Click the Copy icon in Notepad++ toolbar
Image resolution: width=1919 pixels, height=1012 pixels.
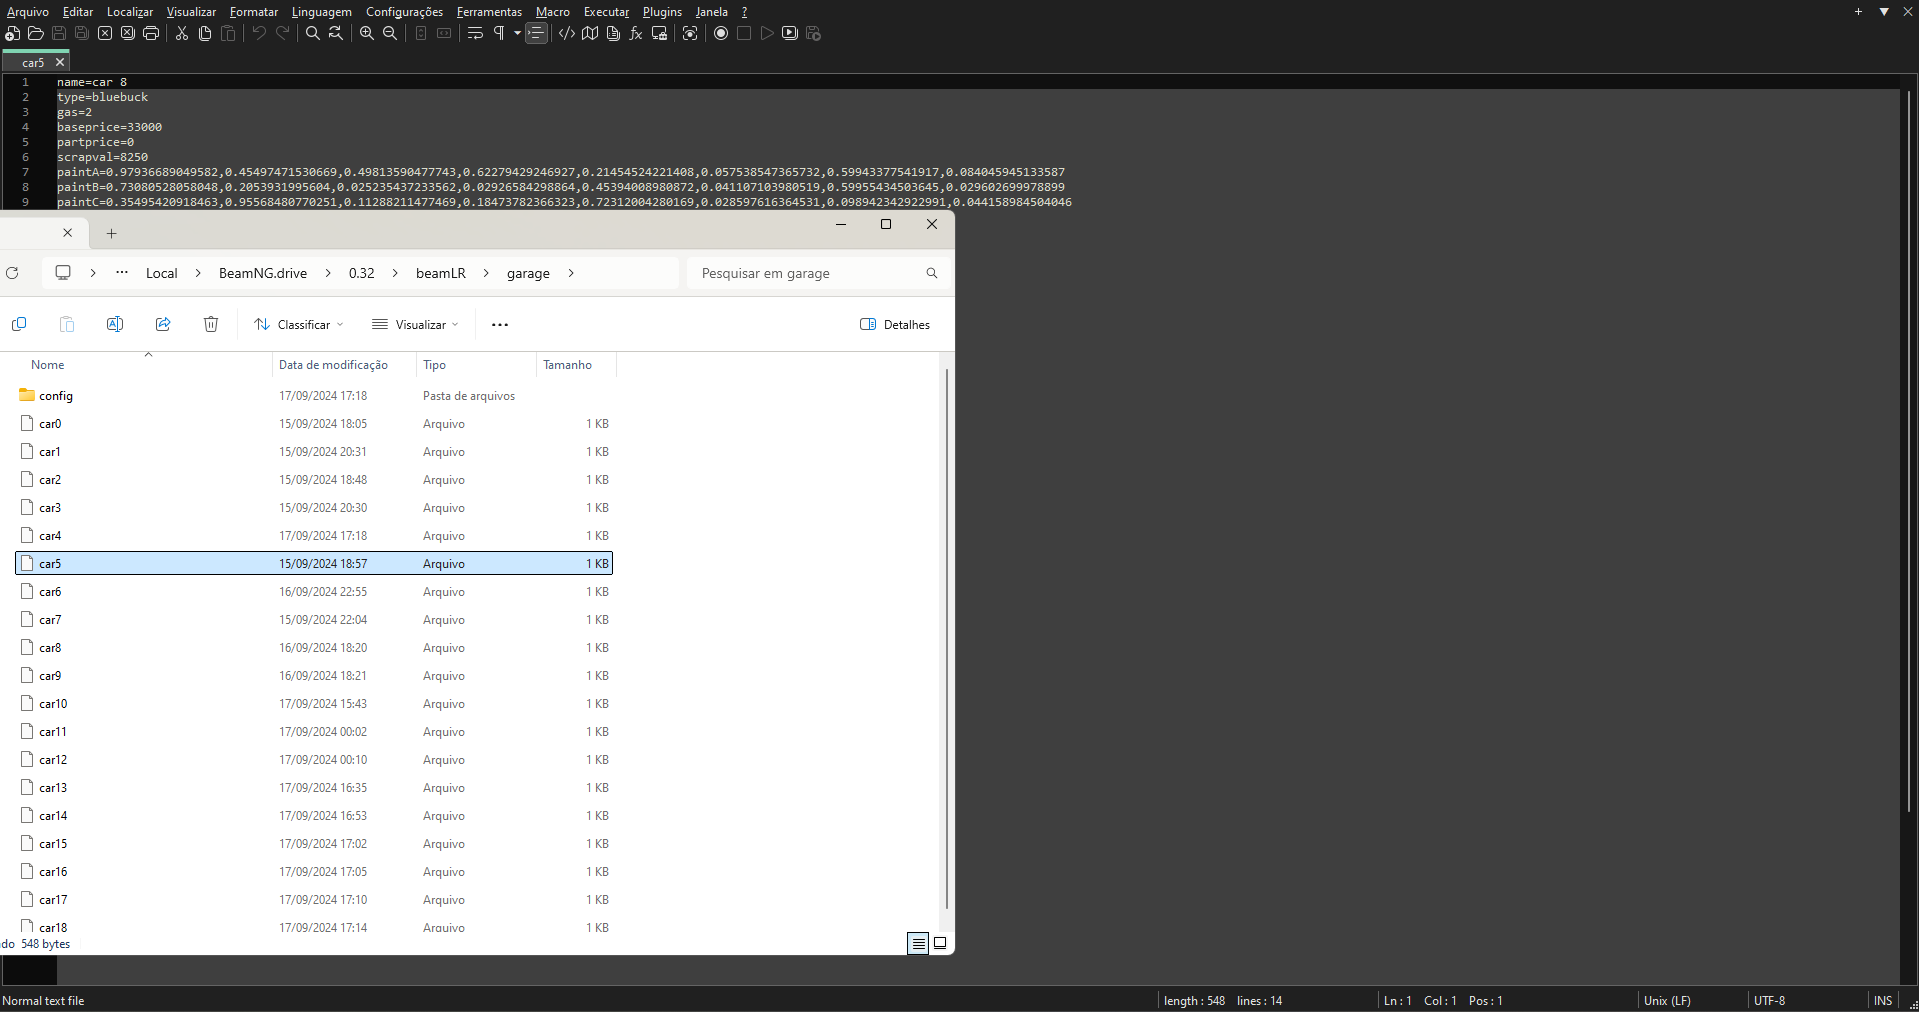[x=205, y=33]
